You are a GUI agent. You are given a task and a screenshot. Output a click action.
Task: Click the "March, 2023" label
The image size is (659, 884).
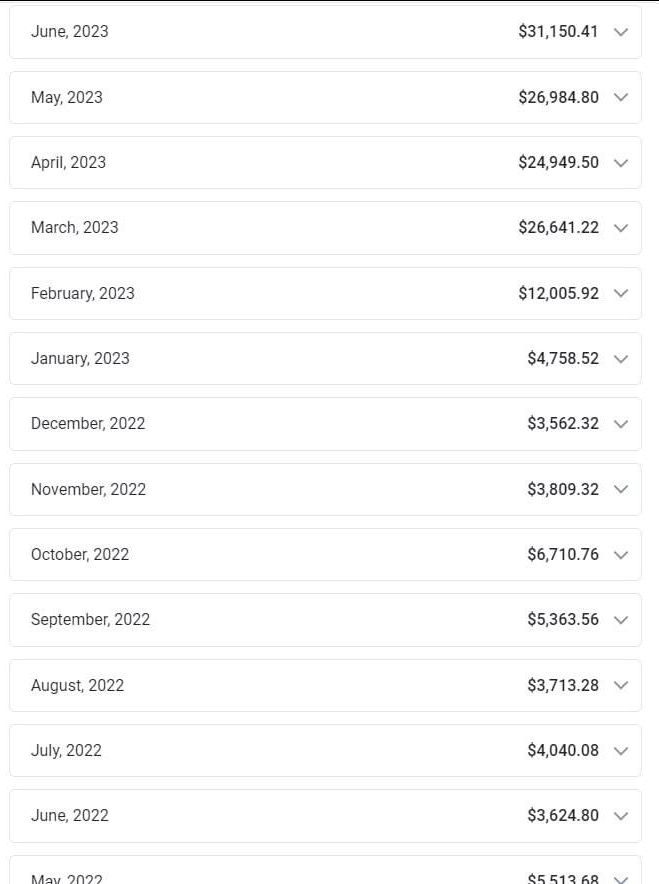tap(74, 227)
